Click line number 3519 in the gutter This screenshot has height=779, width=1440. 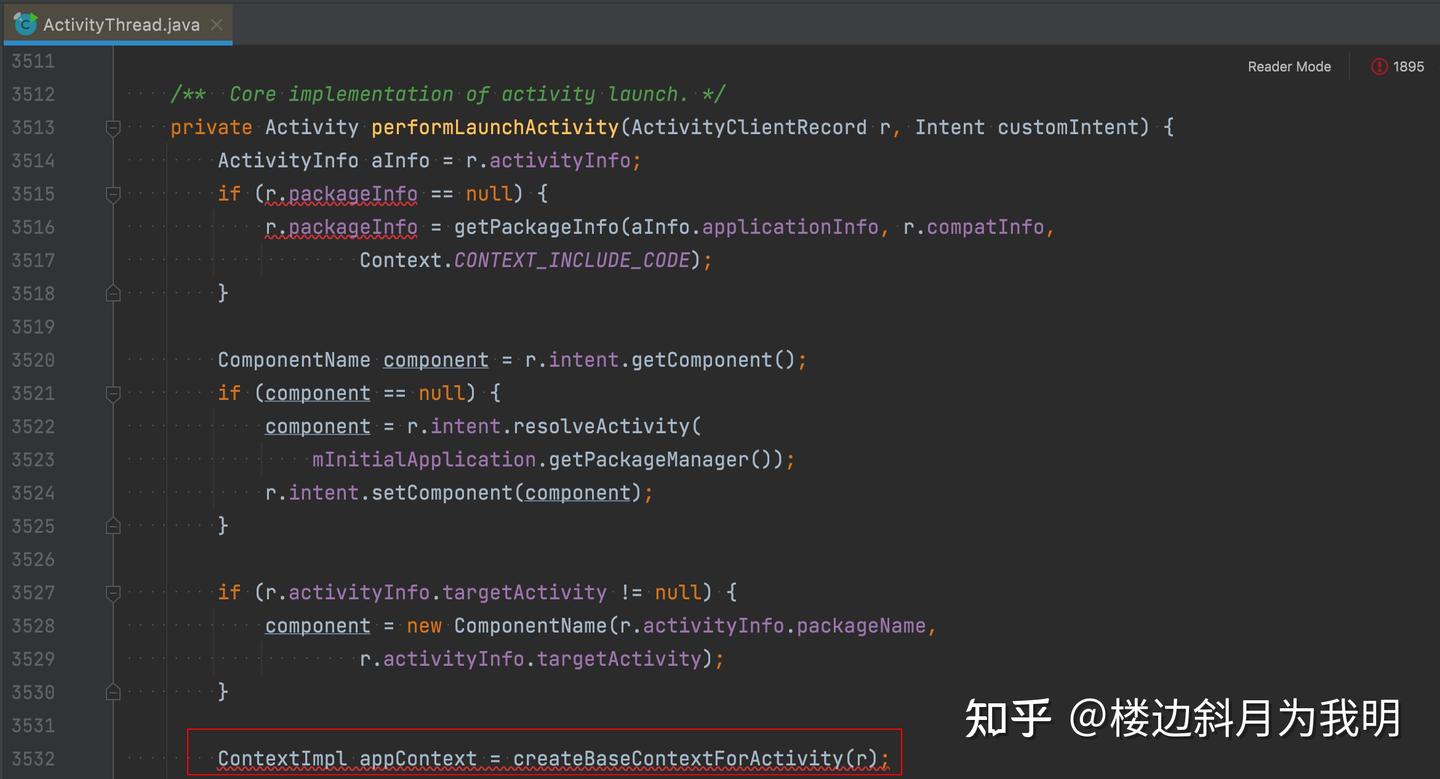pos(33,327)
